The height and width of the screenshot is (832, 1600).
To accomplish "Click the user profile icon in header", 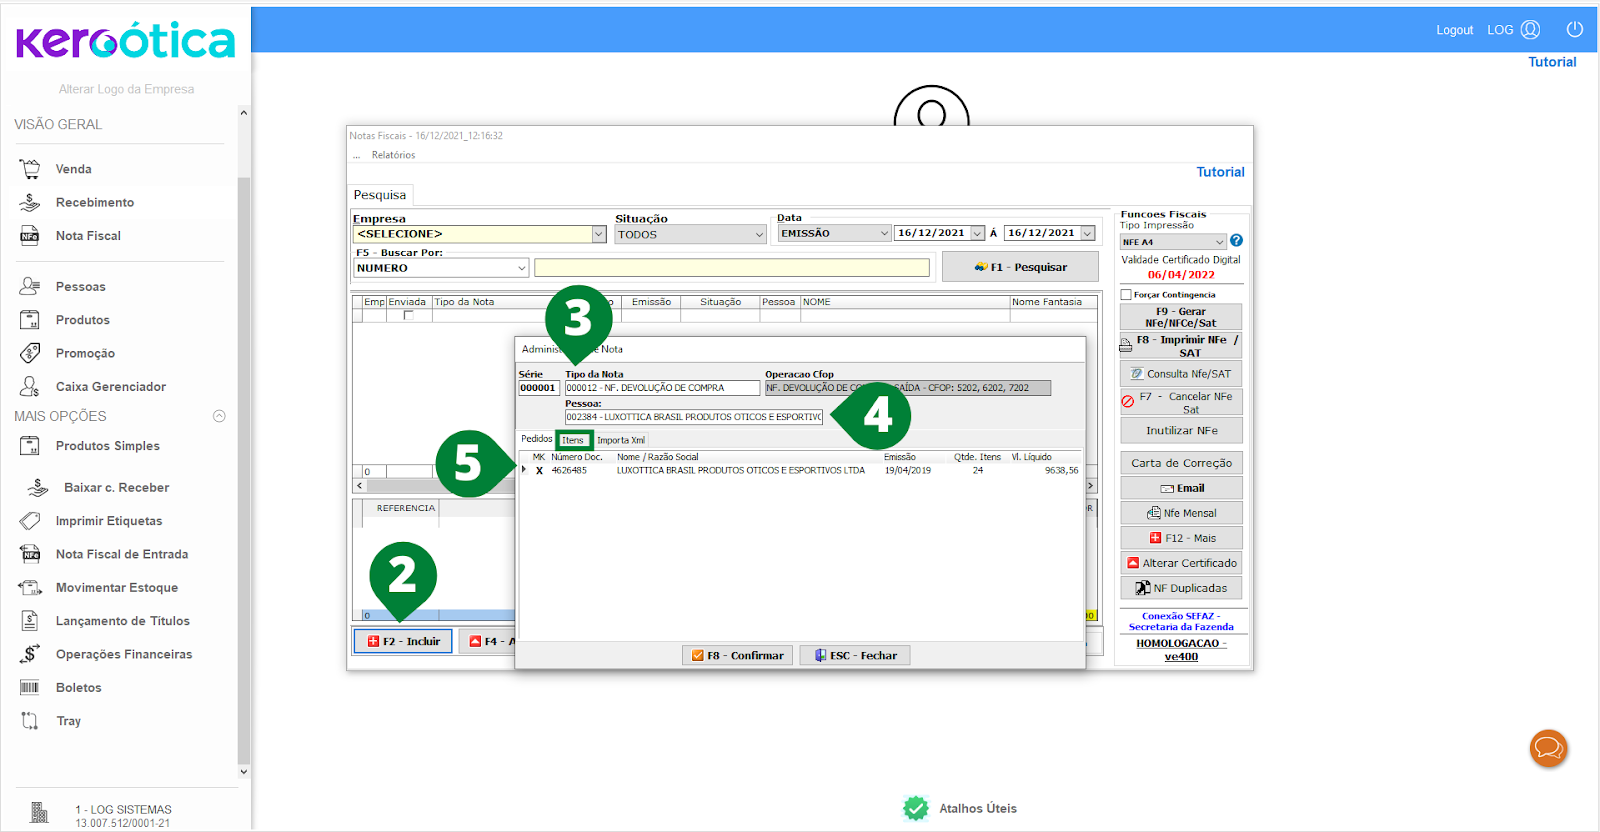I will click(1530, 30).
